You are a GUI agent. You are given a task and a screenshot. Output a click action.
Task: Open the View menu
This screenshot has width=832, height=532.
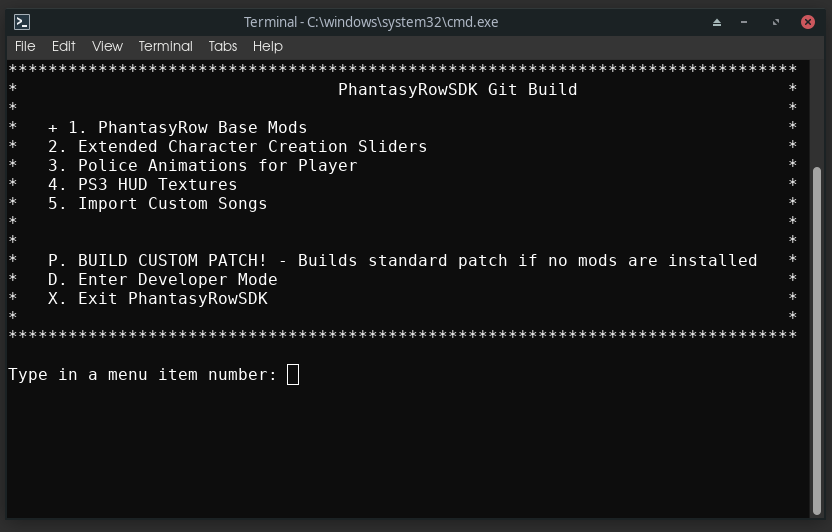107,47
